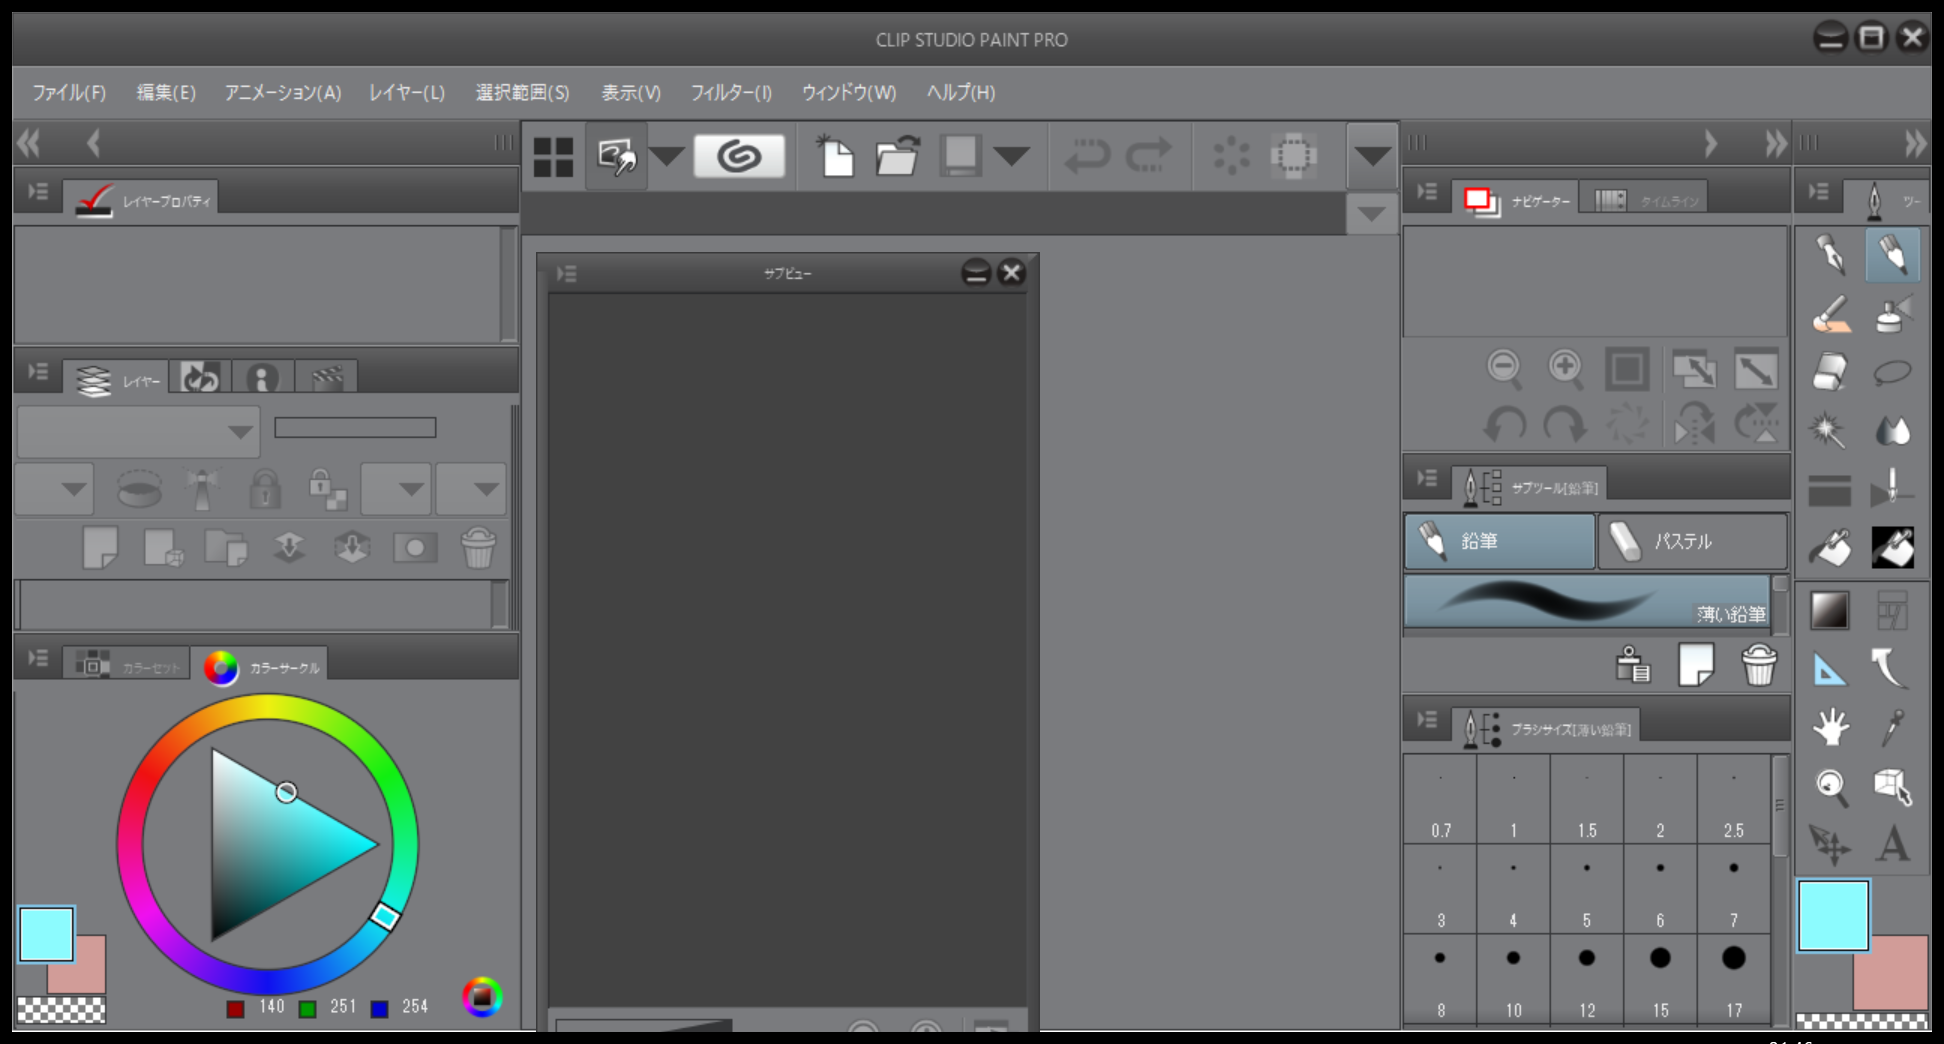Expand the command bar overflow arrow
Viewport: 1944px width, 1044px height.
[x=1372, y=156]
